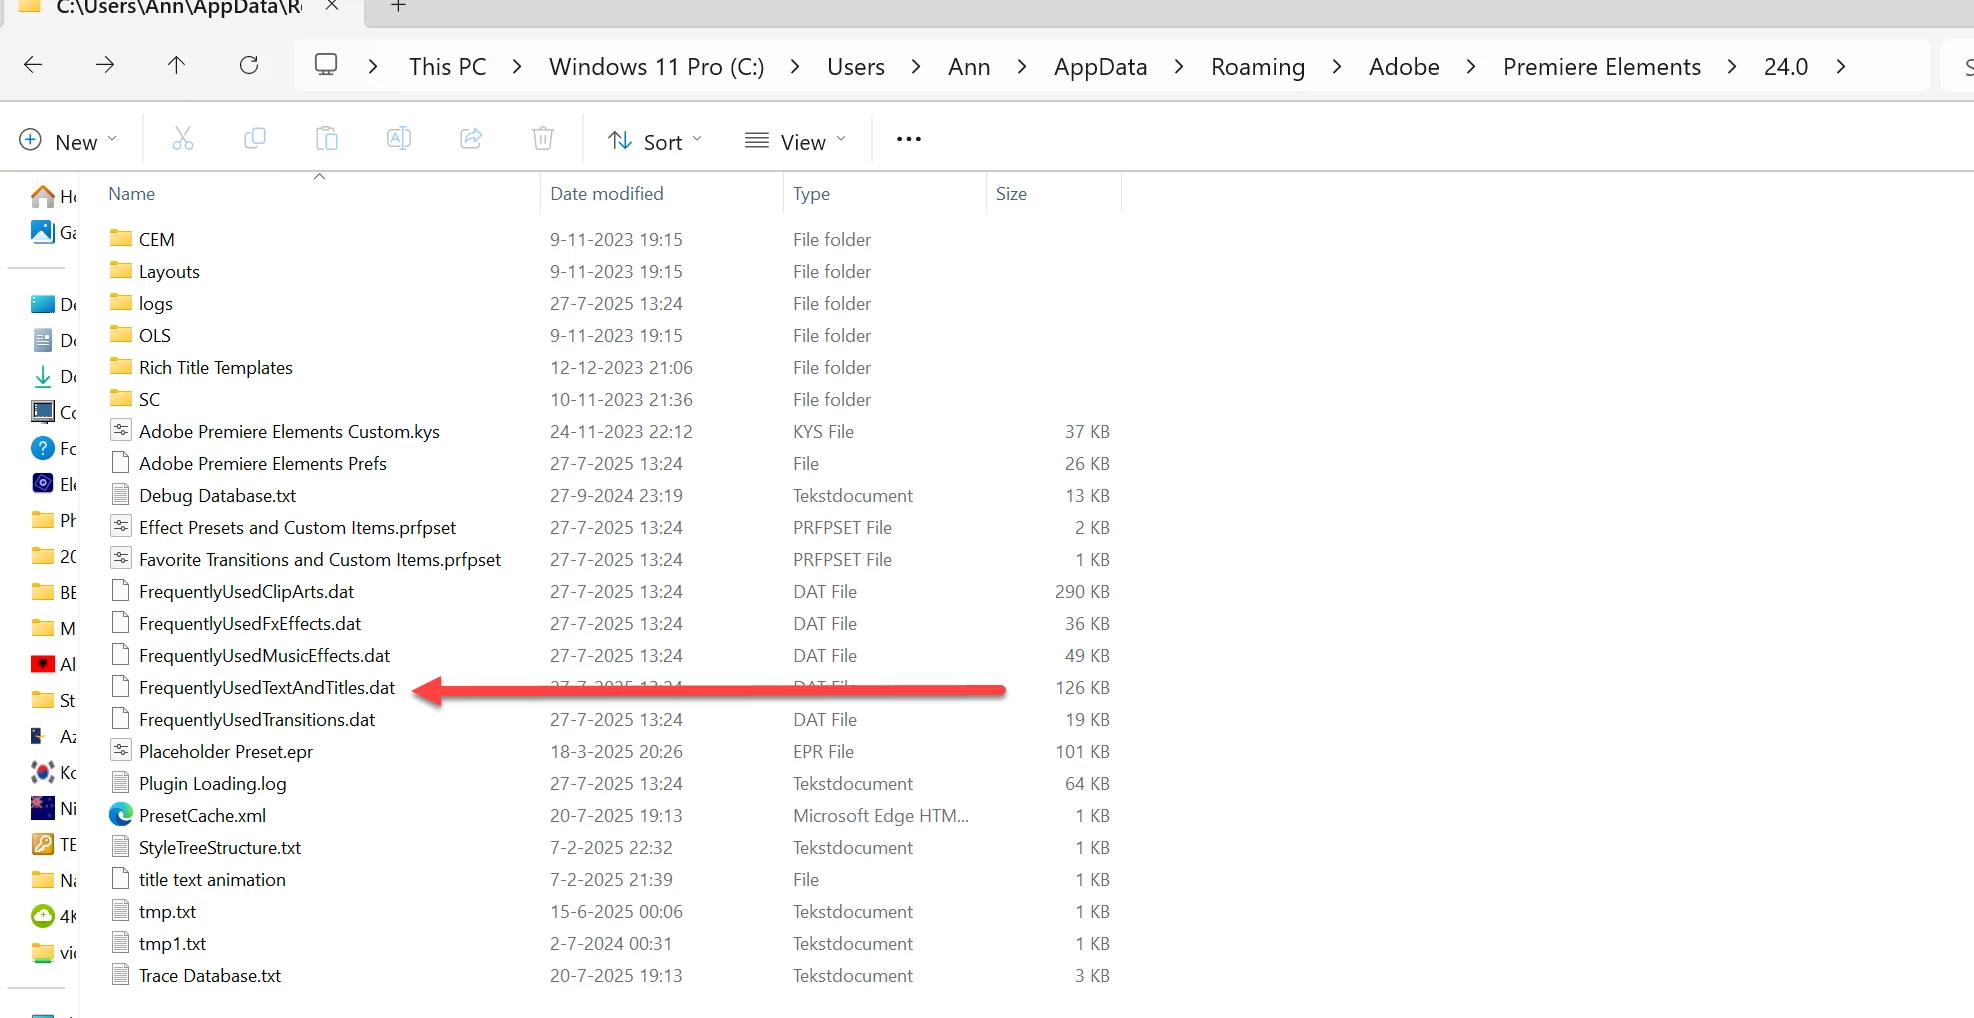Select Adobe Premiere Elements Prefs file
Image resolution: width=1974 pixels, height=1018 pixels.
coord(263,463)
